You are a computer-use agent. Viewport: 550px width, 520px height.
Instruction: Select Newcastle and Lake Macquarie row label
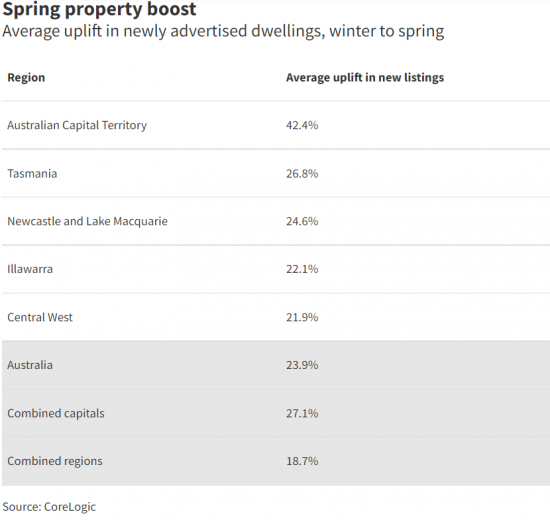tap(87, 221)
